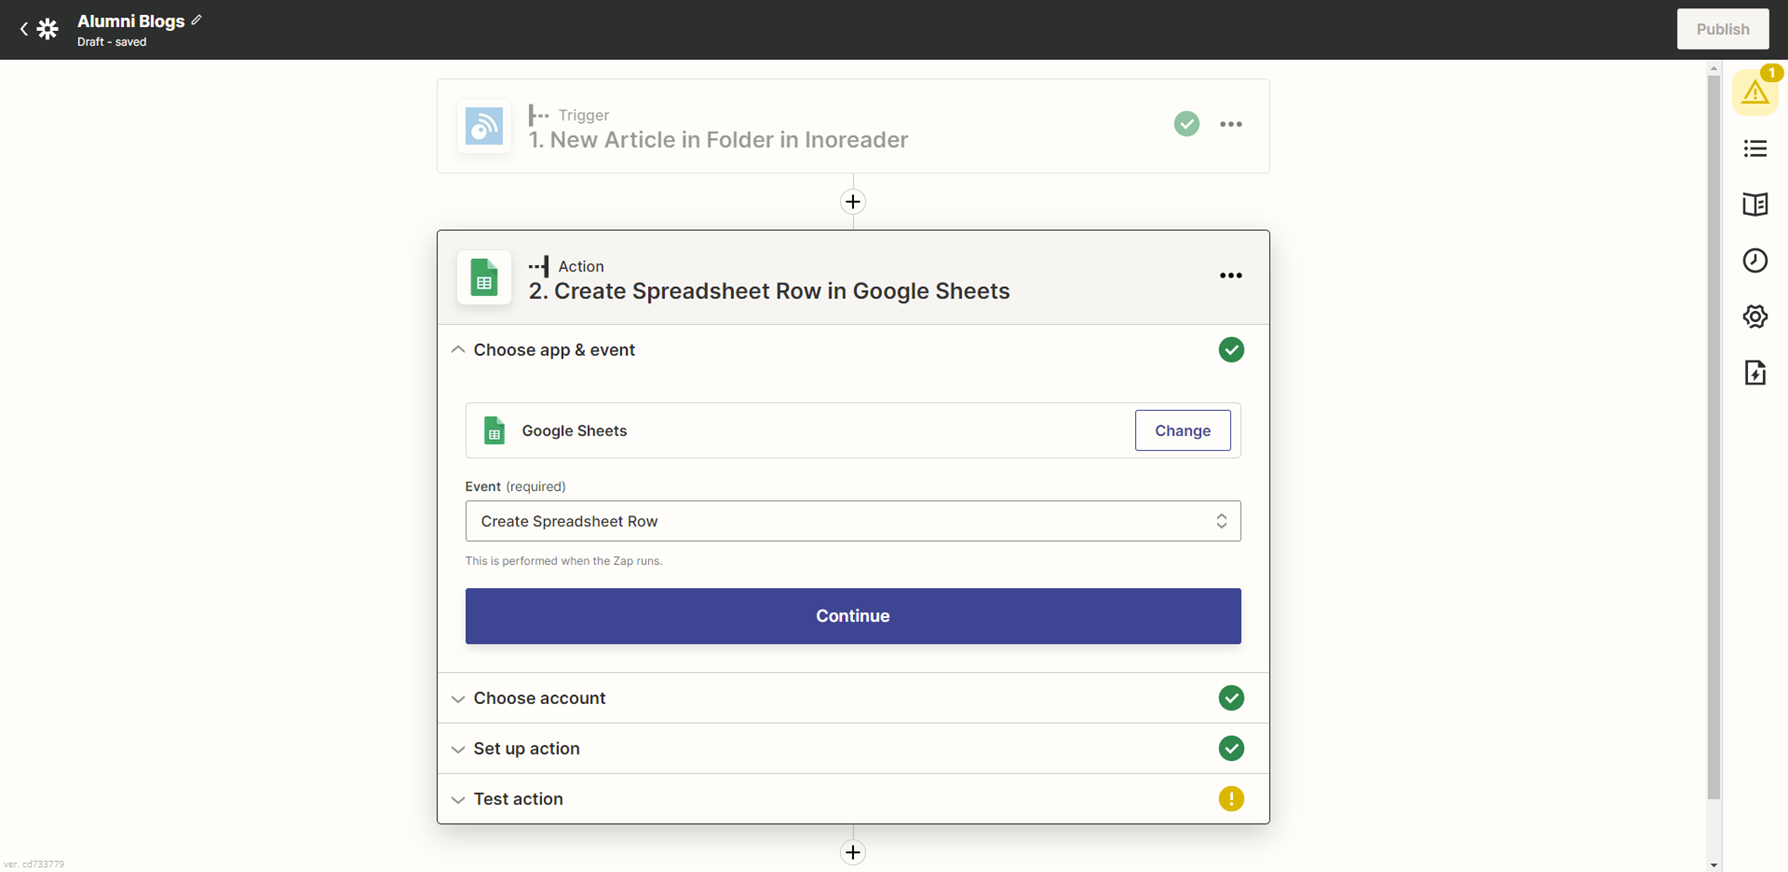This screenshot has height=872, width=1788.
Task: Click Change to switch the app
Action: (x=1182, y=431)
